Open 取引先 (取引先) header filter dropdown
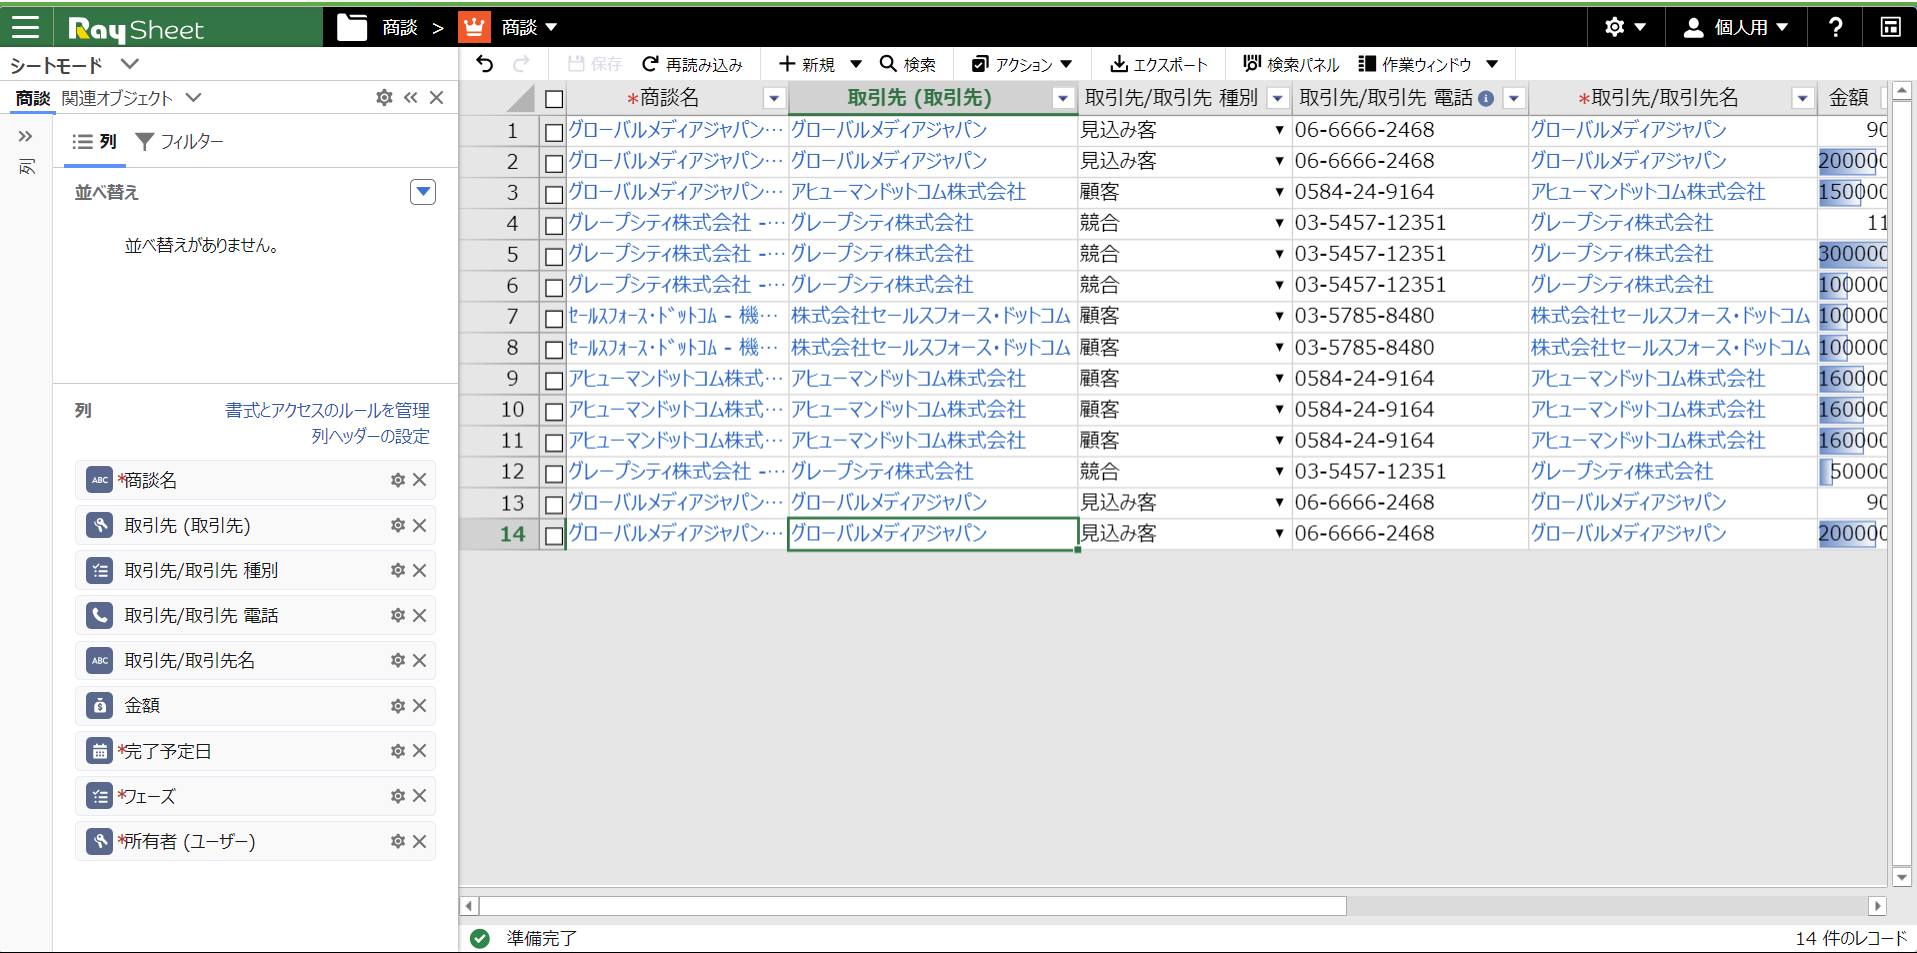Image resolution: width=1917 pixels, height=953 pixels. 1063,98
